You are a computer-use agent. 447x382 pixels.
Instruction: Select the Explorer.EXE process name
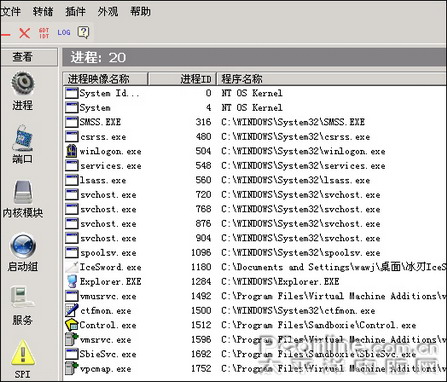point(110,282)
